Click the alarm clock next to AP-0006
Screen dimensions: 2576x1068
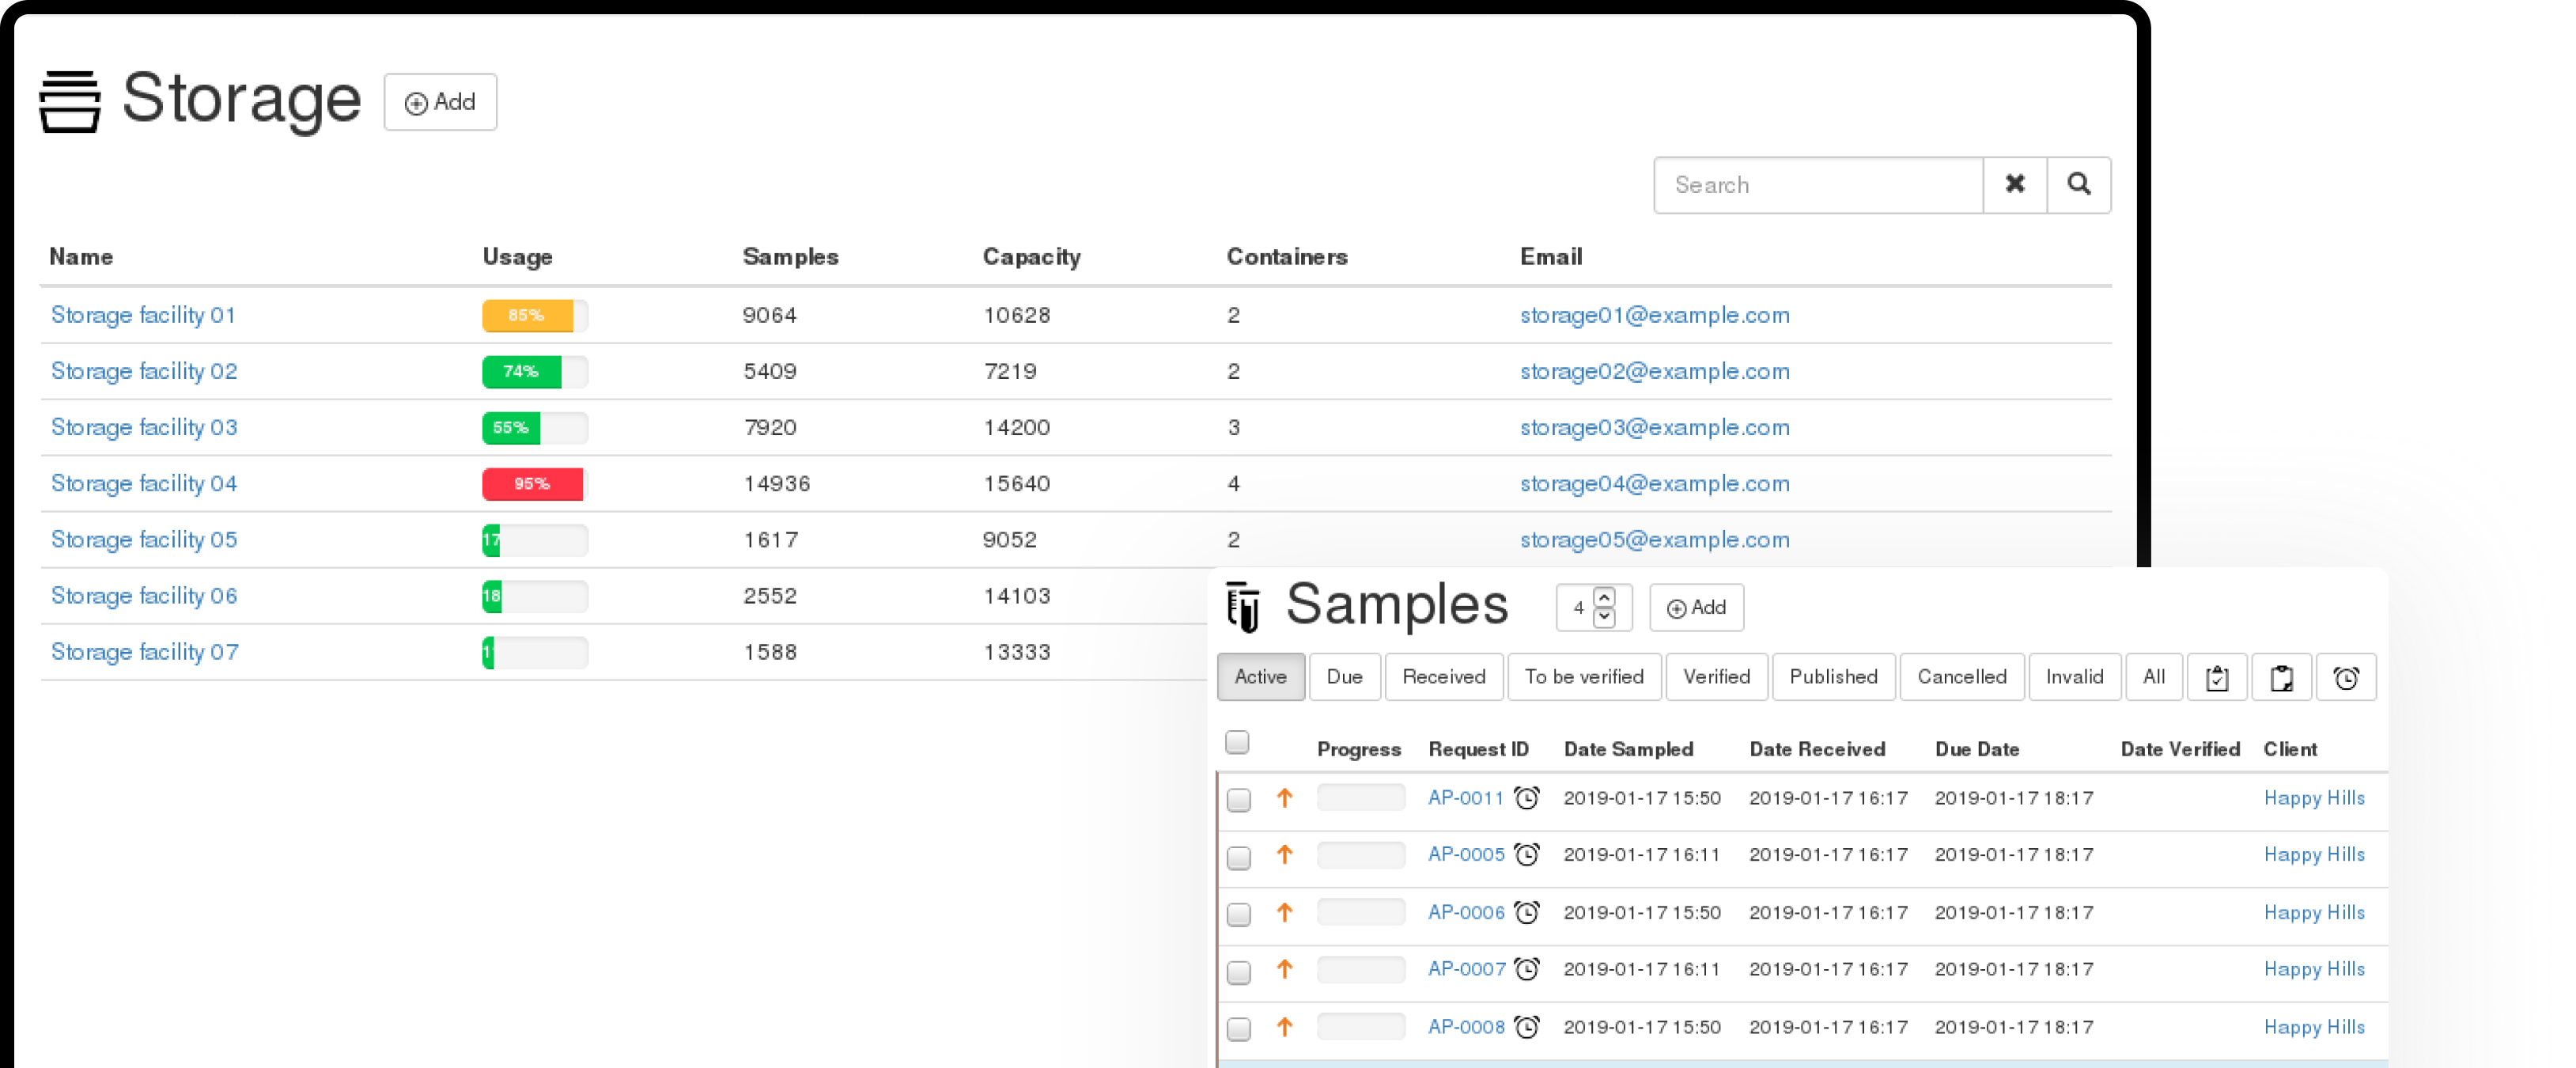point(1526,912)
